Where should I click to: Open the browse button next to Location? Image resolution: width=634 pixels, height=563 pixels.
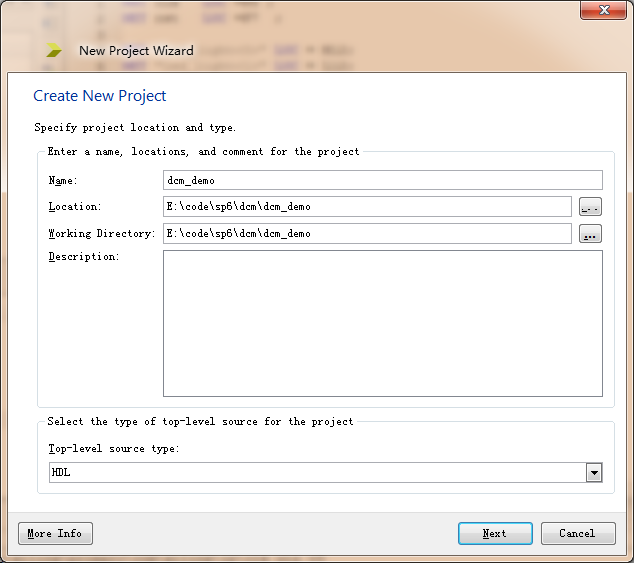(x=590, y=207)
